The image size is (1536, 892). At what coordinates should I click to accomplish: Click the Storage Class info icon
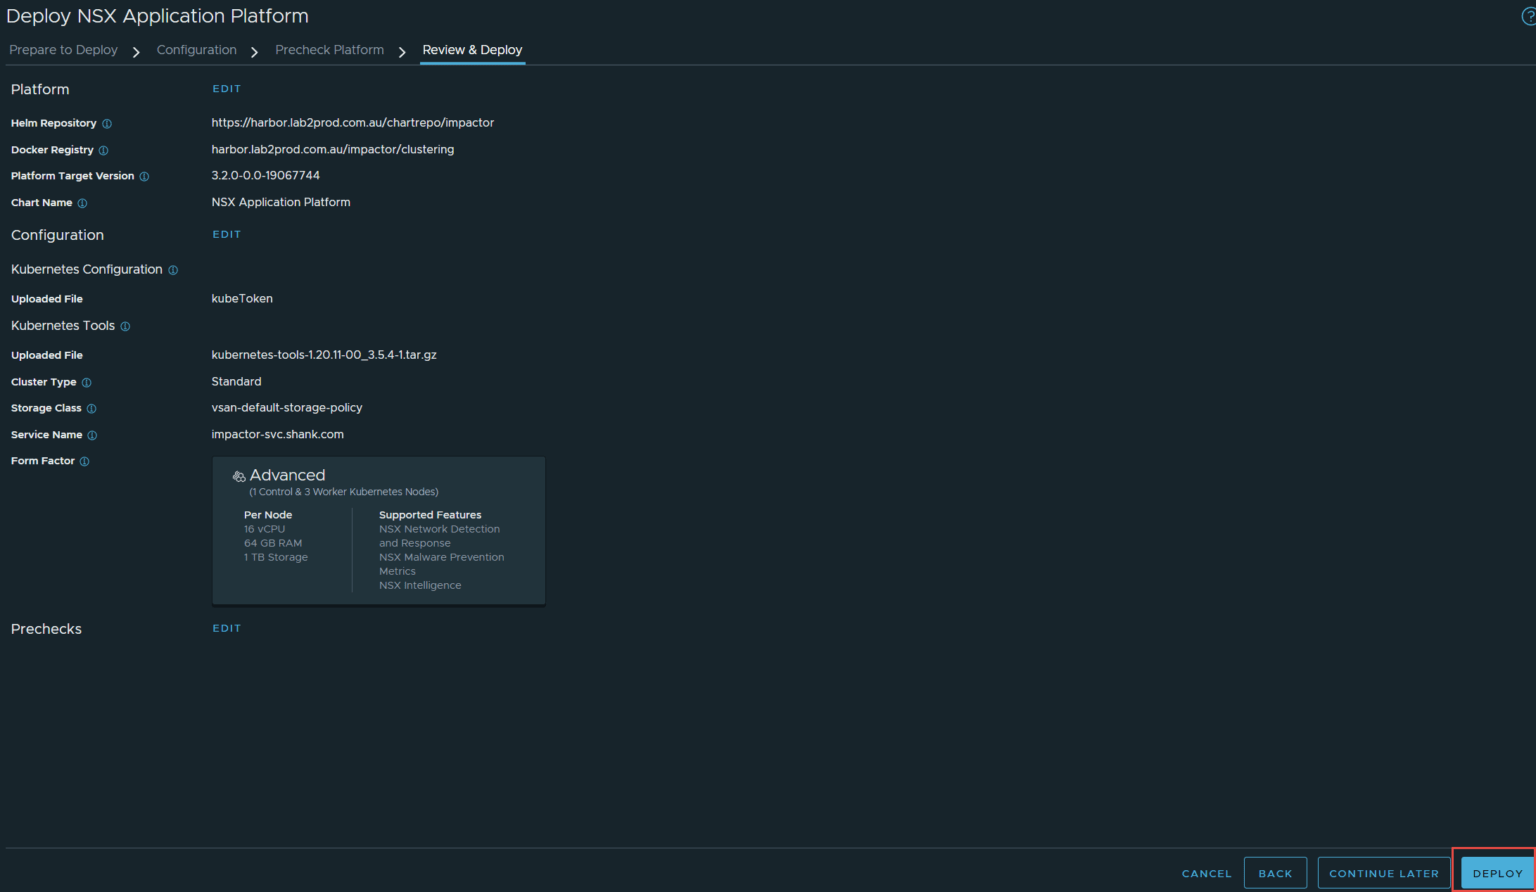[93, 408]
